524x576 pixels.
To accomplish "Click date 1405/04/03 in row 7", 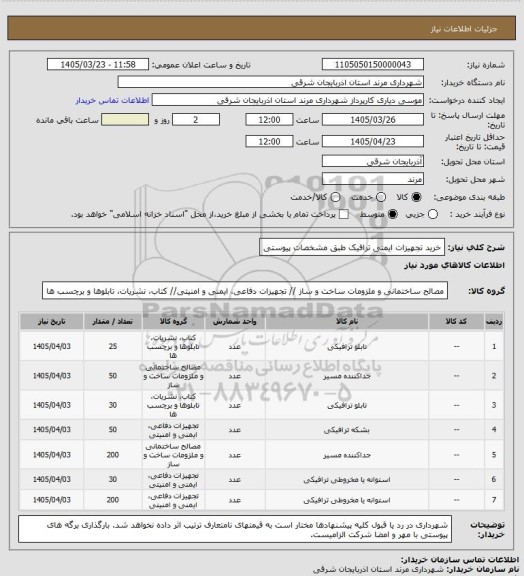I will pyautogui.click(x=51, y=500).
